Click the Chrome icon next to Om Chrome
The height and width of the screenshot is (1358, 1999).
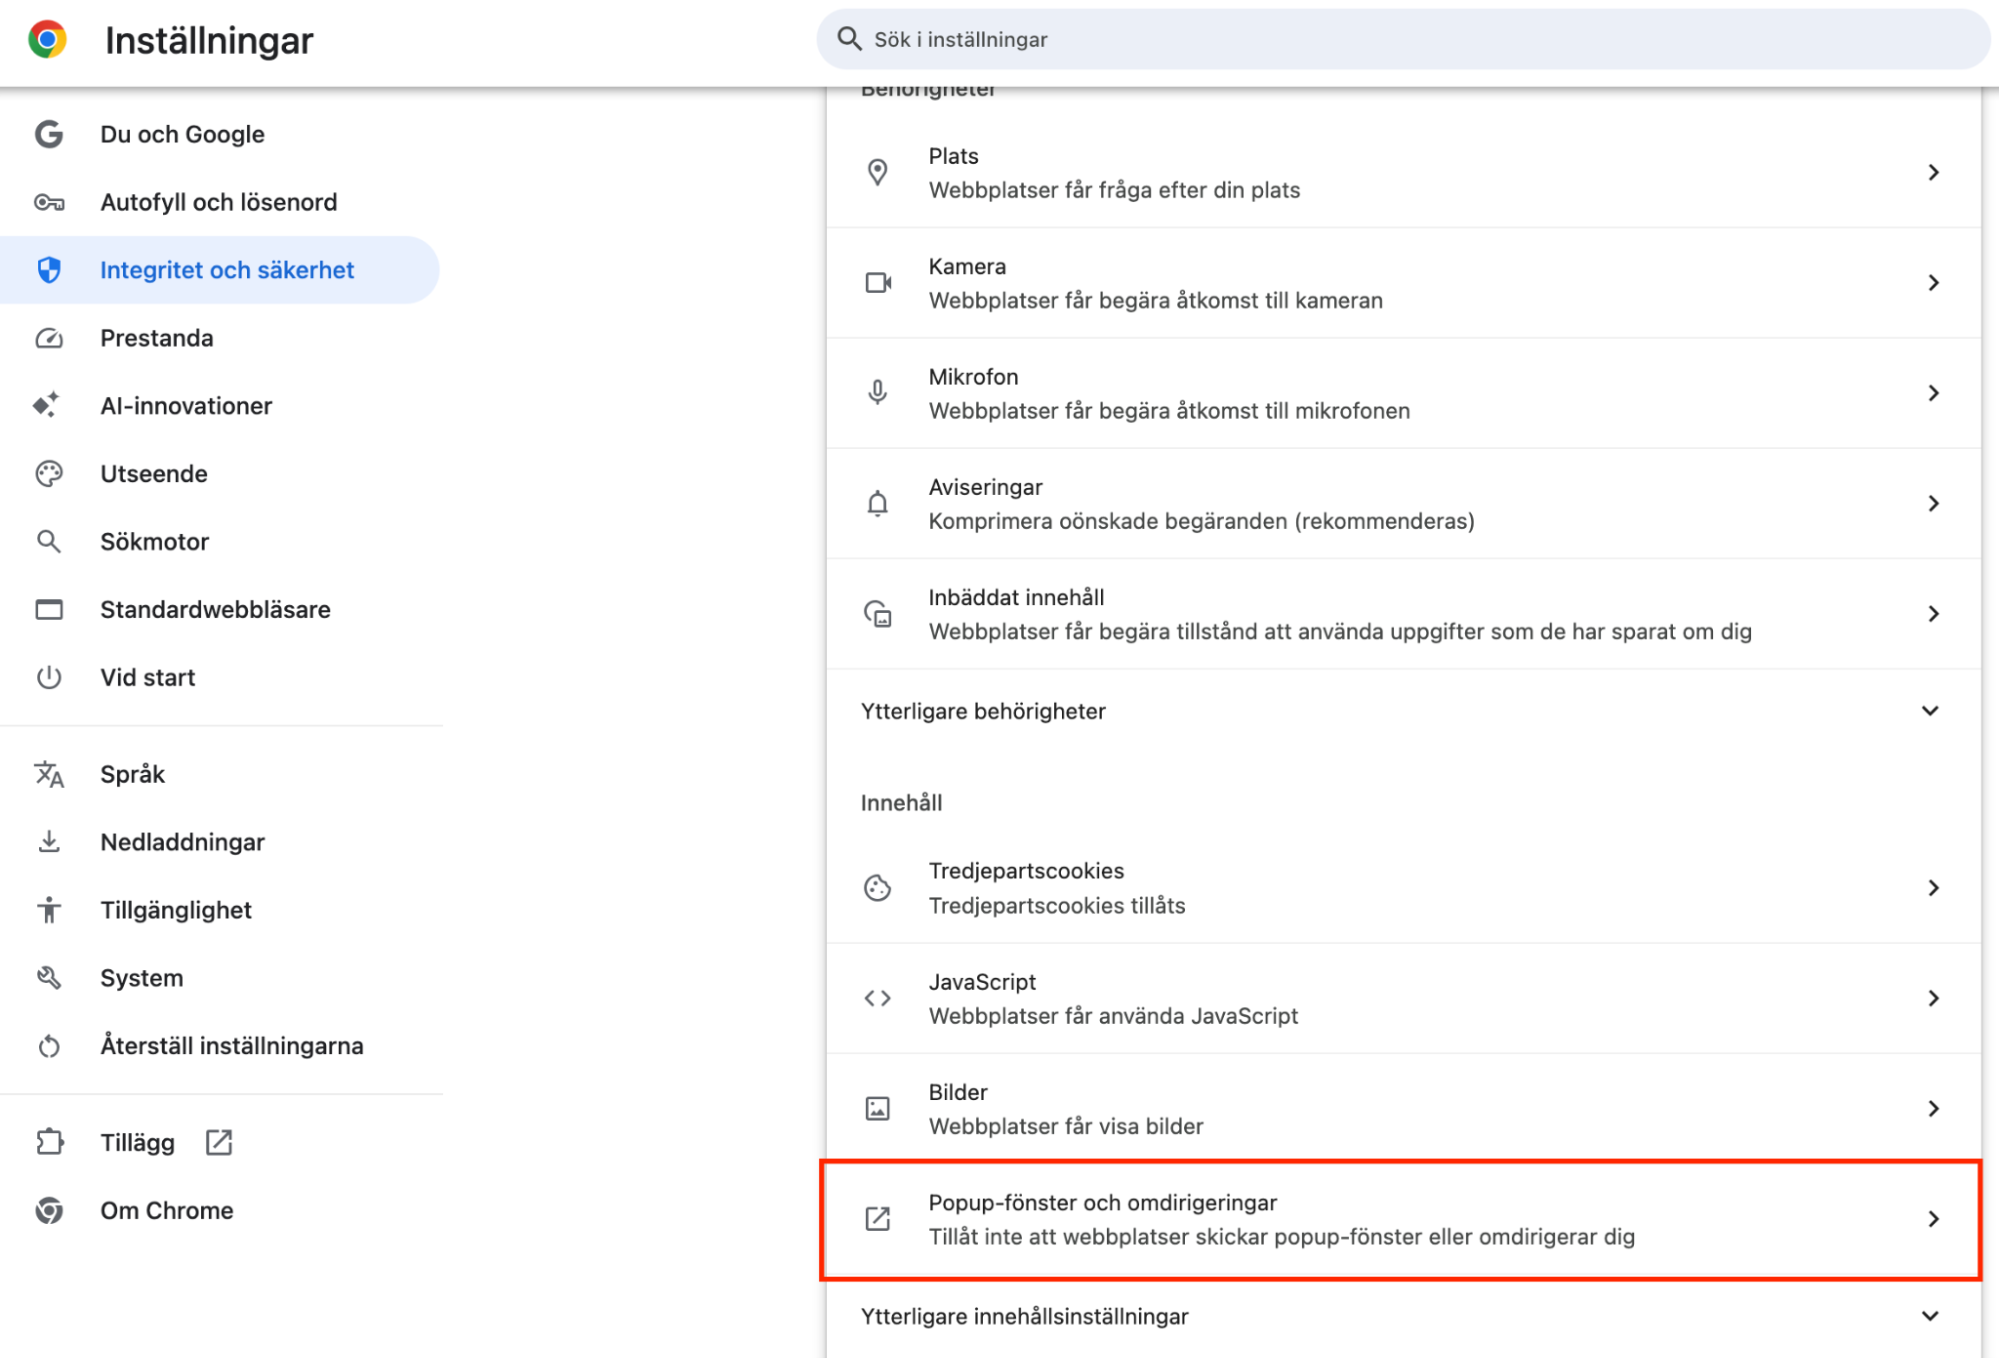pyautogui.click(x=49, y=1210)
